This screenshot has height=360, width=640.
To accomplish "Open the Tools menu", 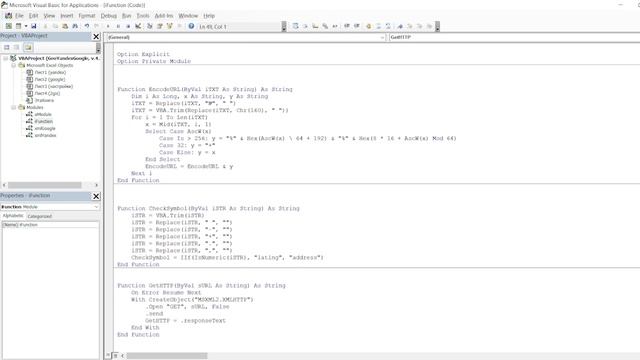I will tap(143, 16).
